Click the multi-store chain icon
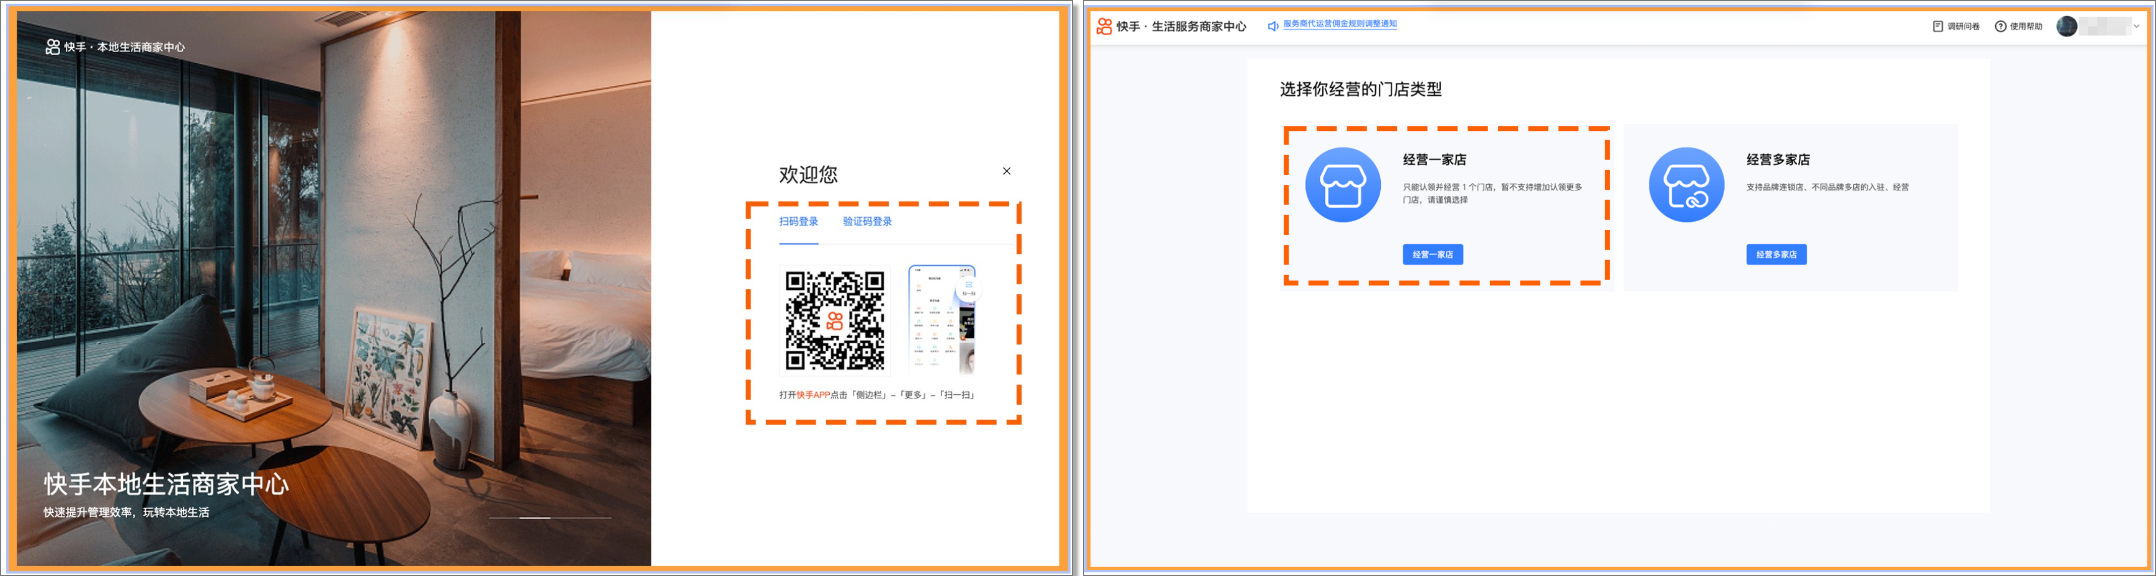 tap(1686, 185)
